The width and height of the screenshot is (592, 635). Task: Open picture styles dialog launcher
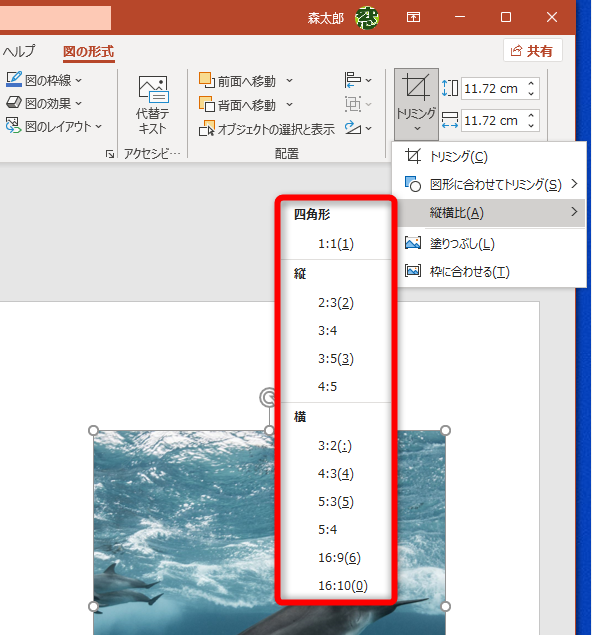[x=109, y=153]
